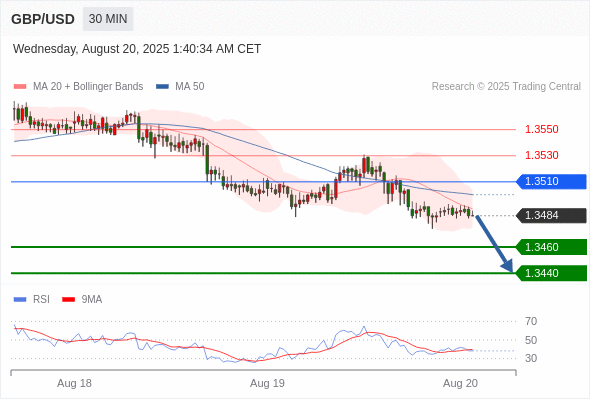This screenshot has width=590, height=400.
Task: Click the 9MA red legend swatch
Action: [x=68, y=300]
